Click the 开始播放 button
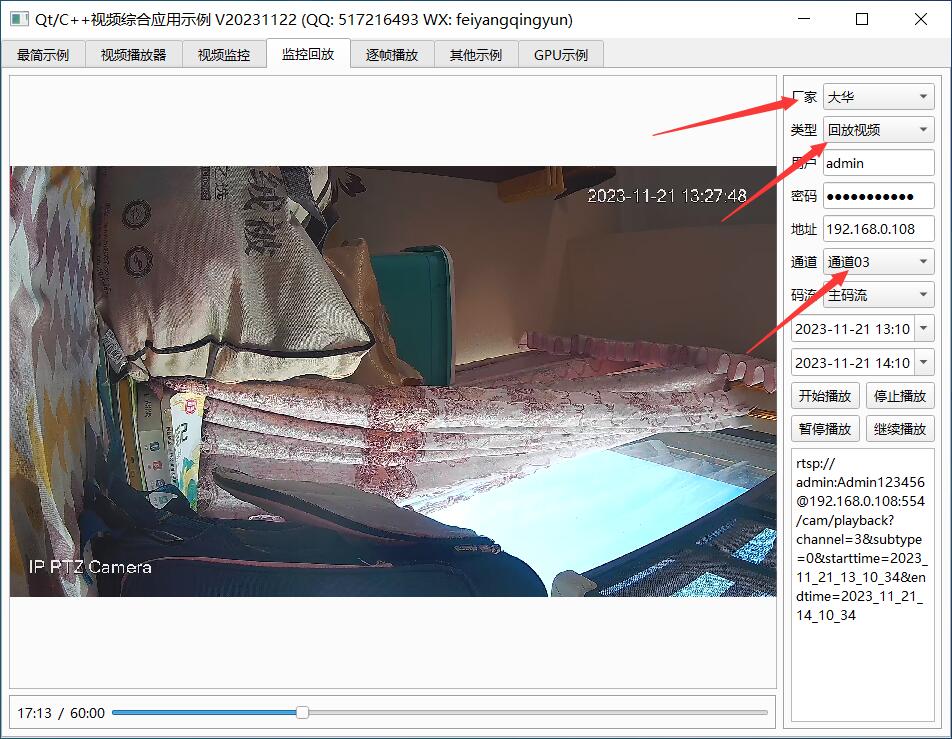 [824, 396]
